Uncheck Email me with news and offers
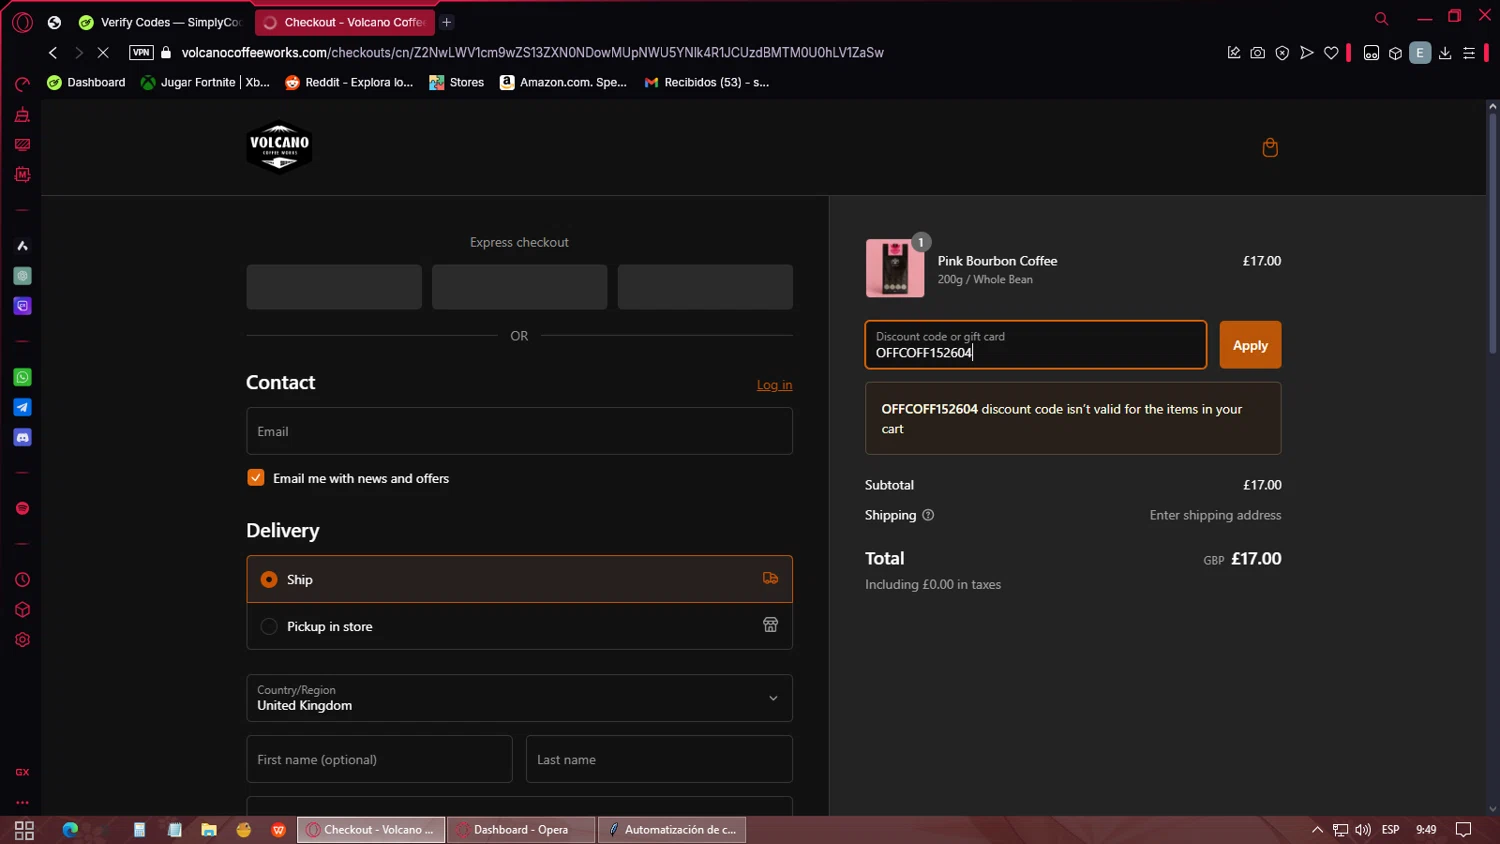This screenshot has width=1500, height=844. (256, 478)
